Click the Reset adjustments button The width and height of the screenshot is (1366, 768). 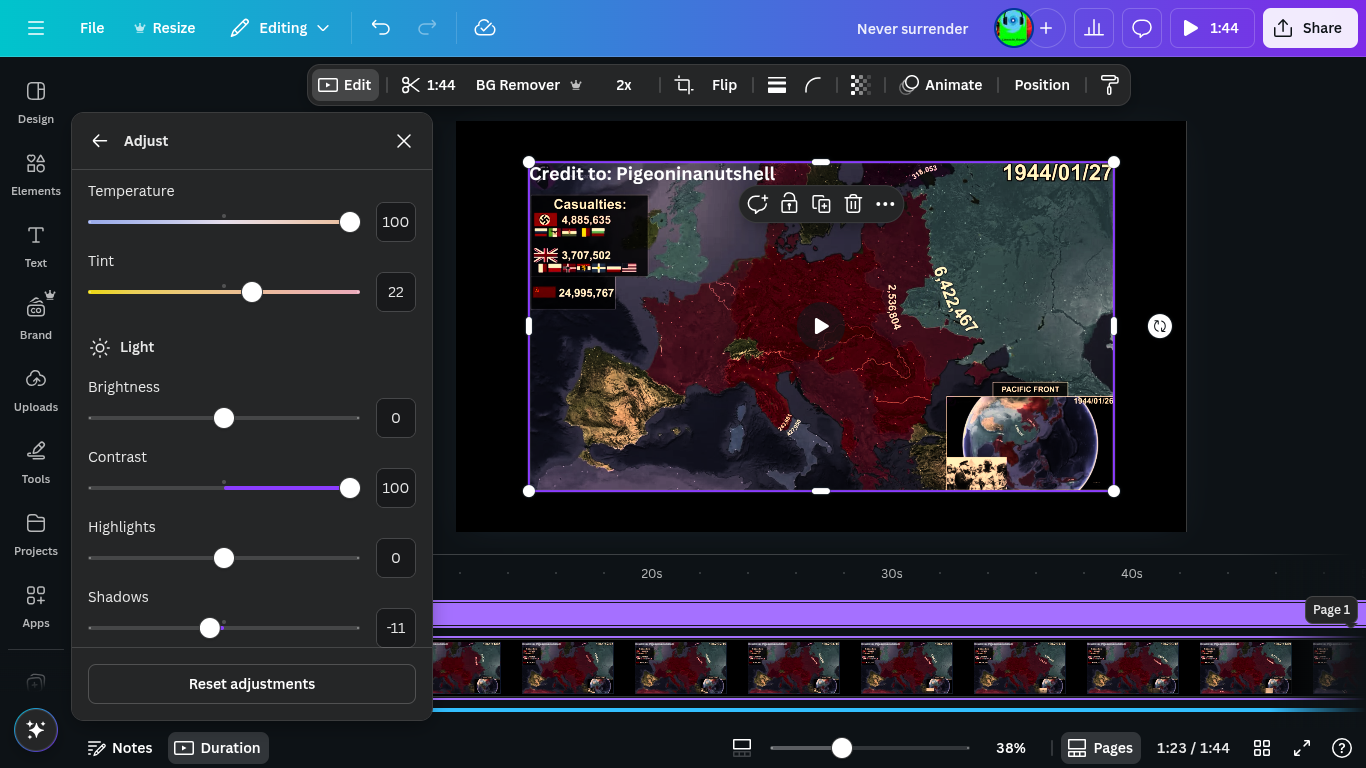click(252, 684)
